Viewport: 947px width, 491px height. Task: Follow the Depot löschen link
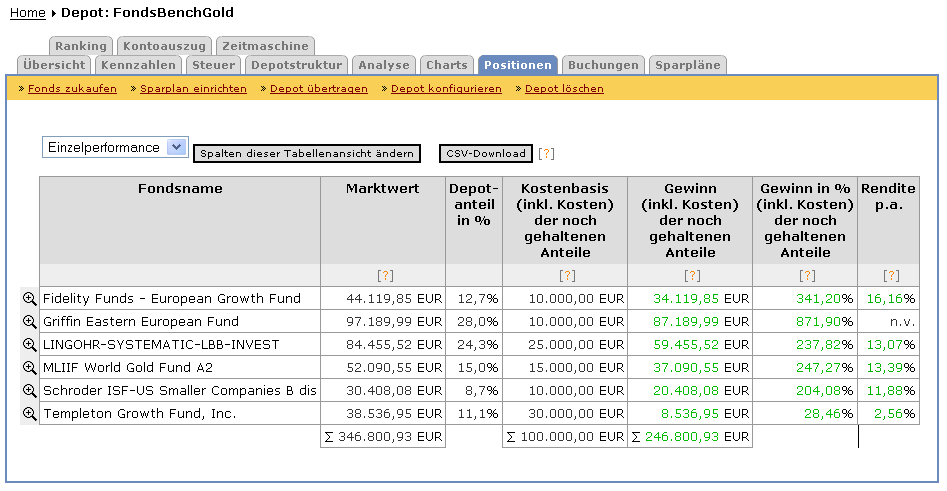click(564, 89)
